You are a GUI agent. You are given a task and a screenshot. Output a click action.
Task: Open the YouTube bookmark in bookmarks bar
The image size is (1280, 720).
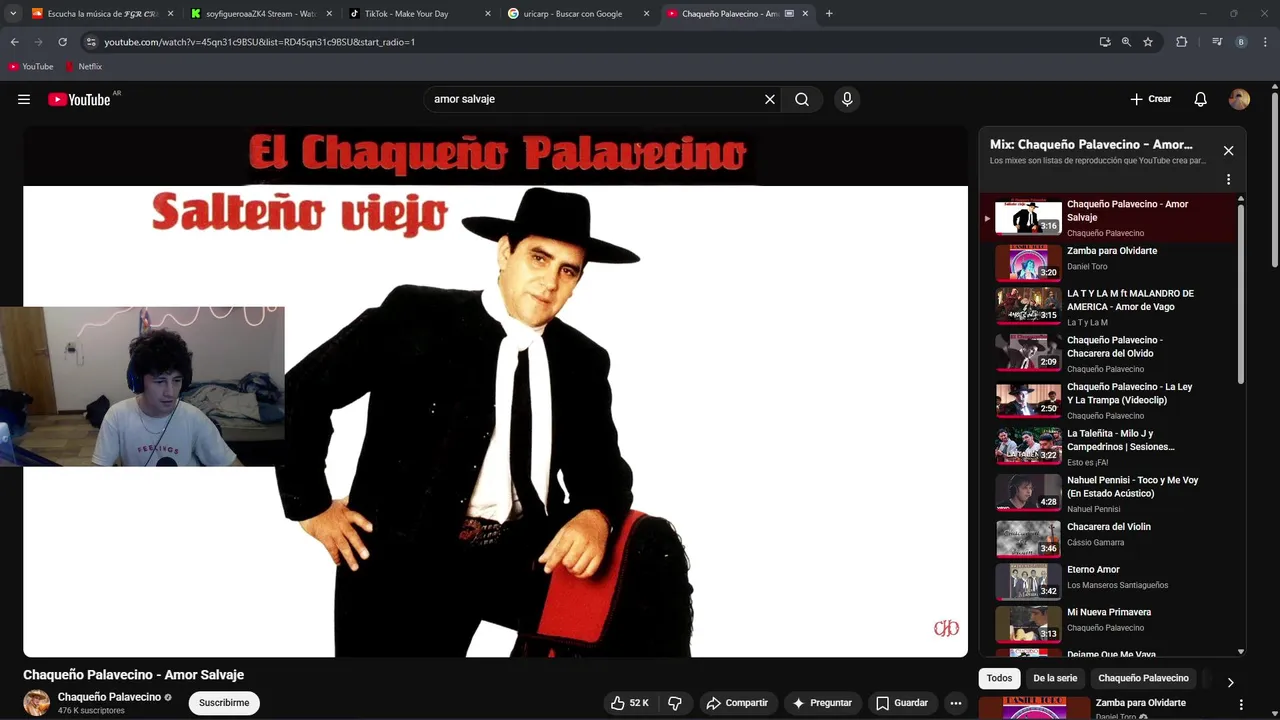click(x=30, y=66)
